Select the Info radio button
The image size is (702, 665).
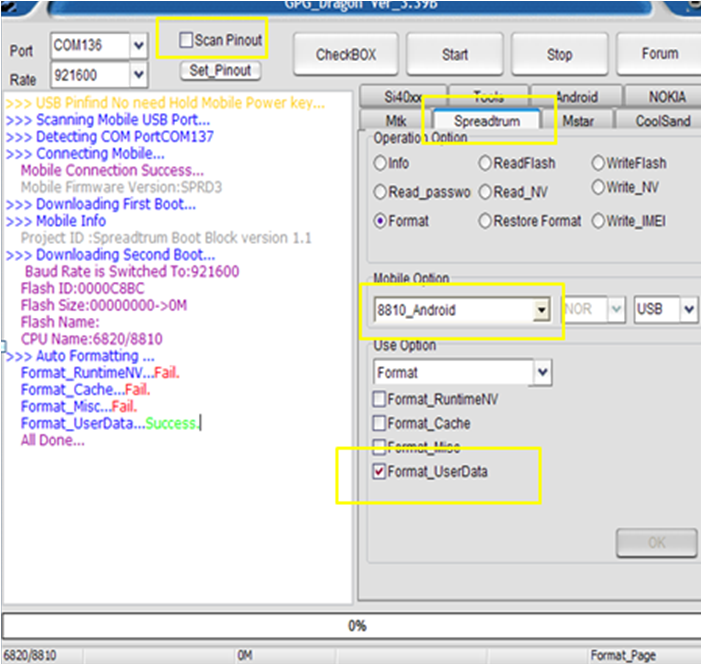click(x=380, y=163)
